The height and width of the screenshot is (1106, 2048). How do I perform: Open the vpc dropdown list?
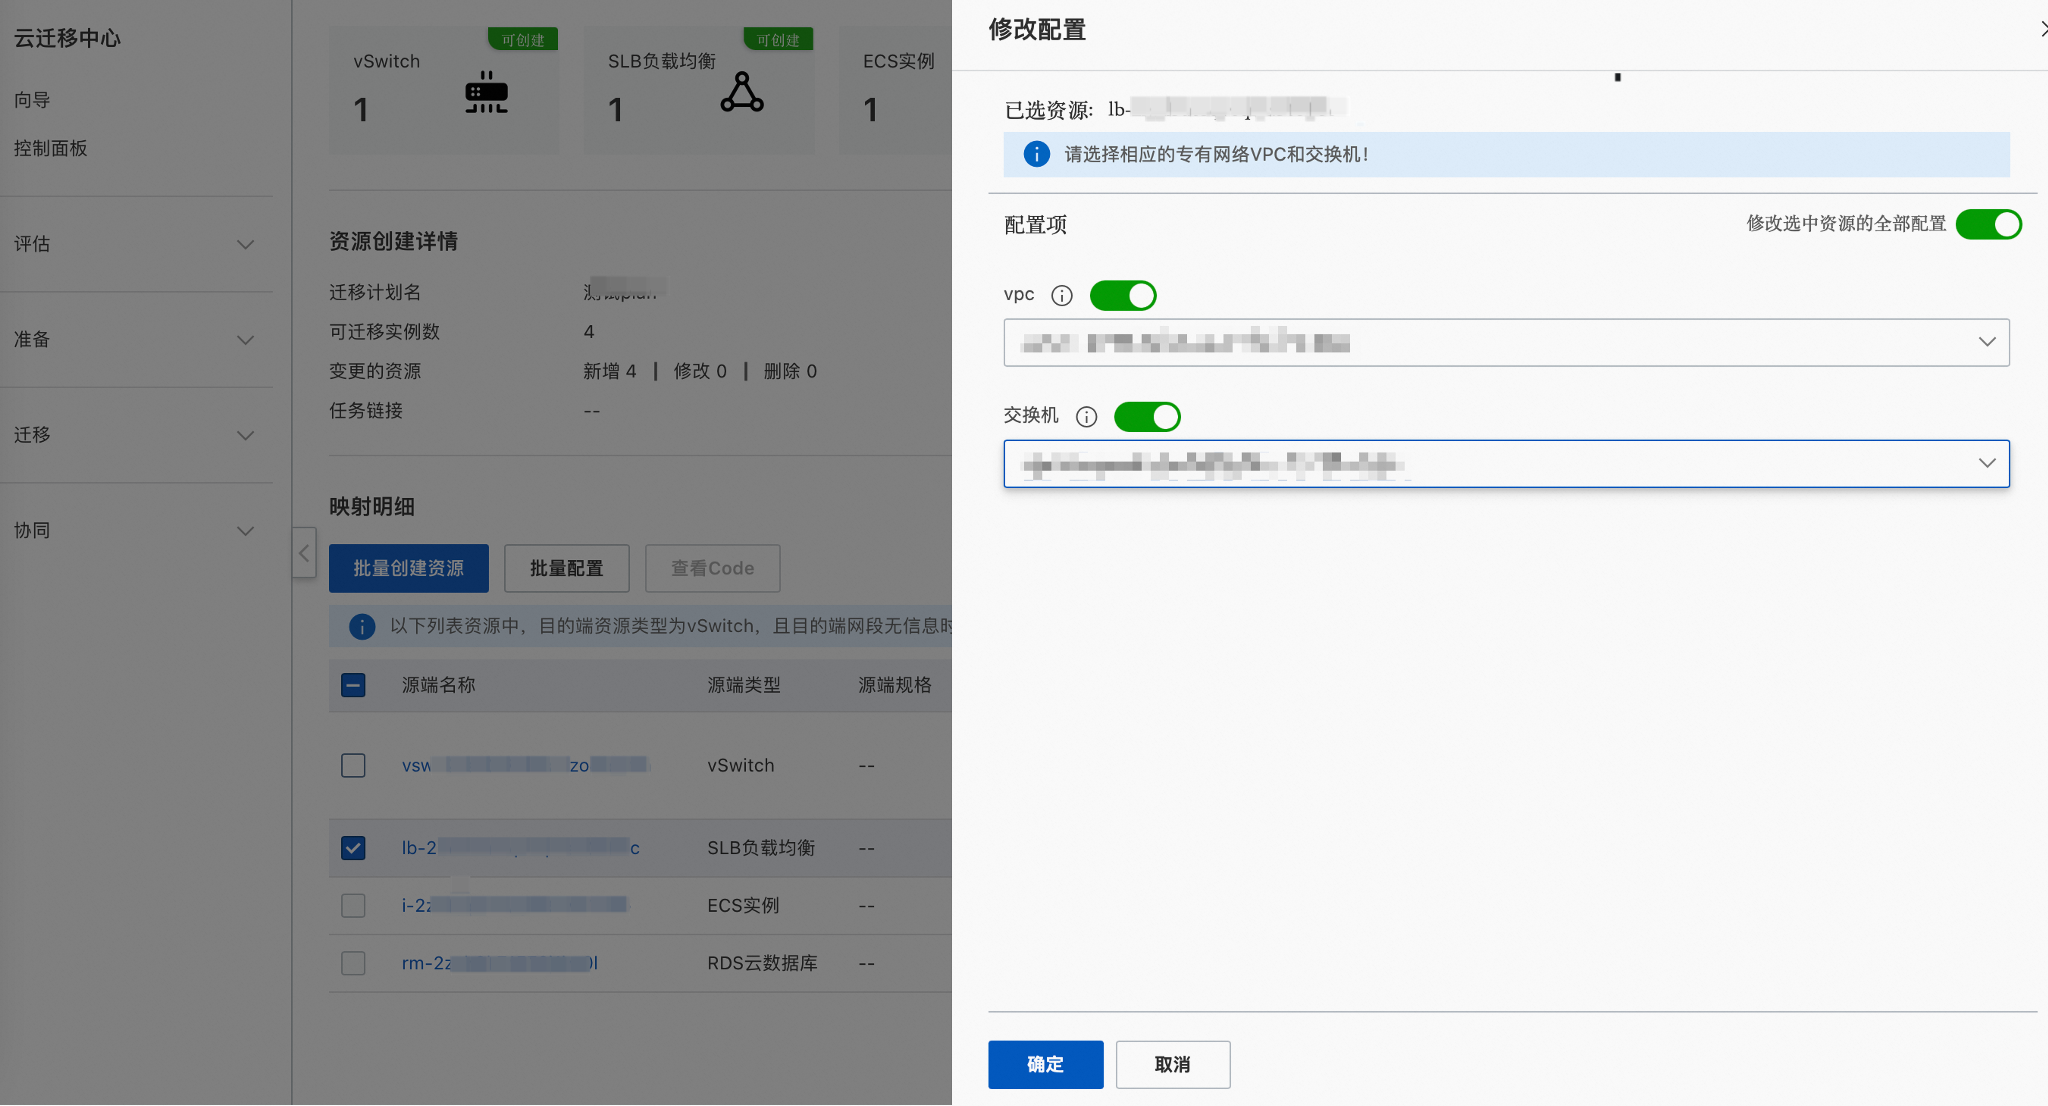click(1506, 343)
